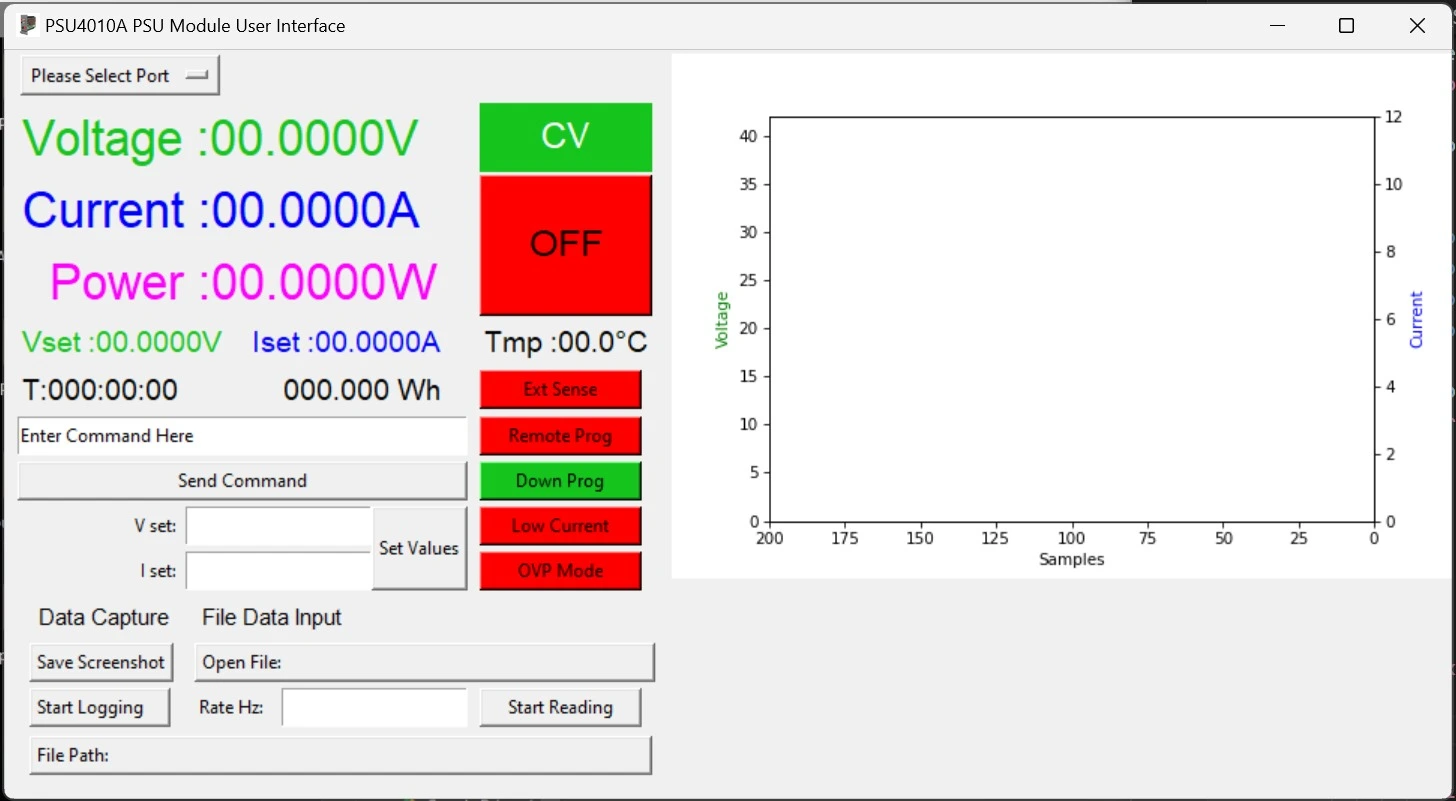
Task: Click the Rate Hz input field
Action: [x=374, y=707]
